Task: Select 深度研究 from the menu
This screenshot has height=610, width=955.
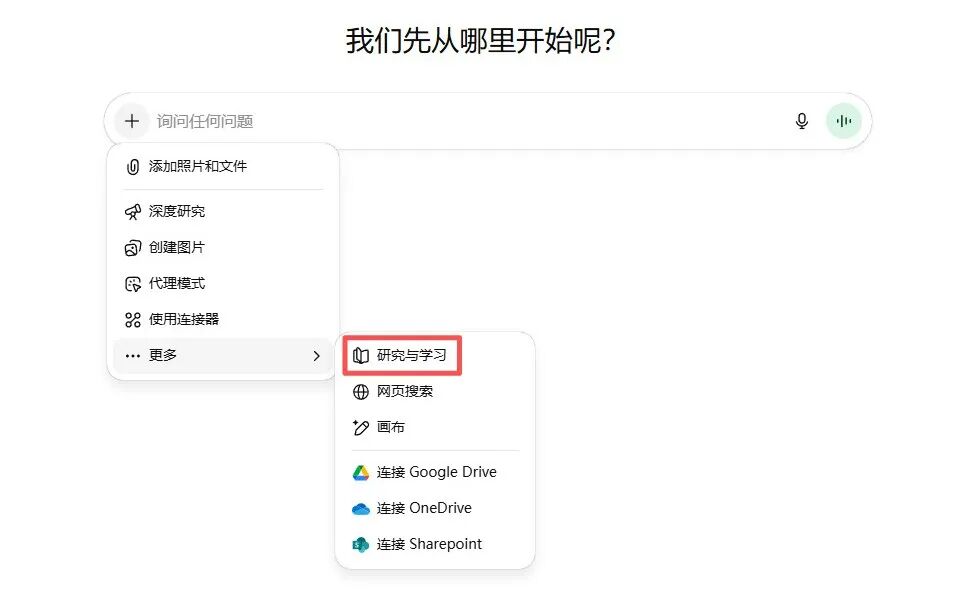Action: coord(177,212)
